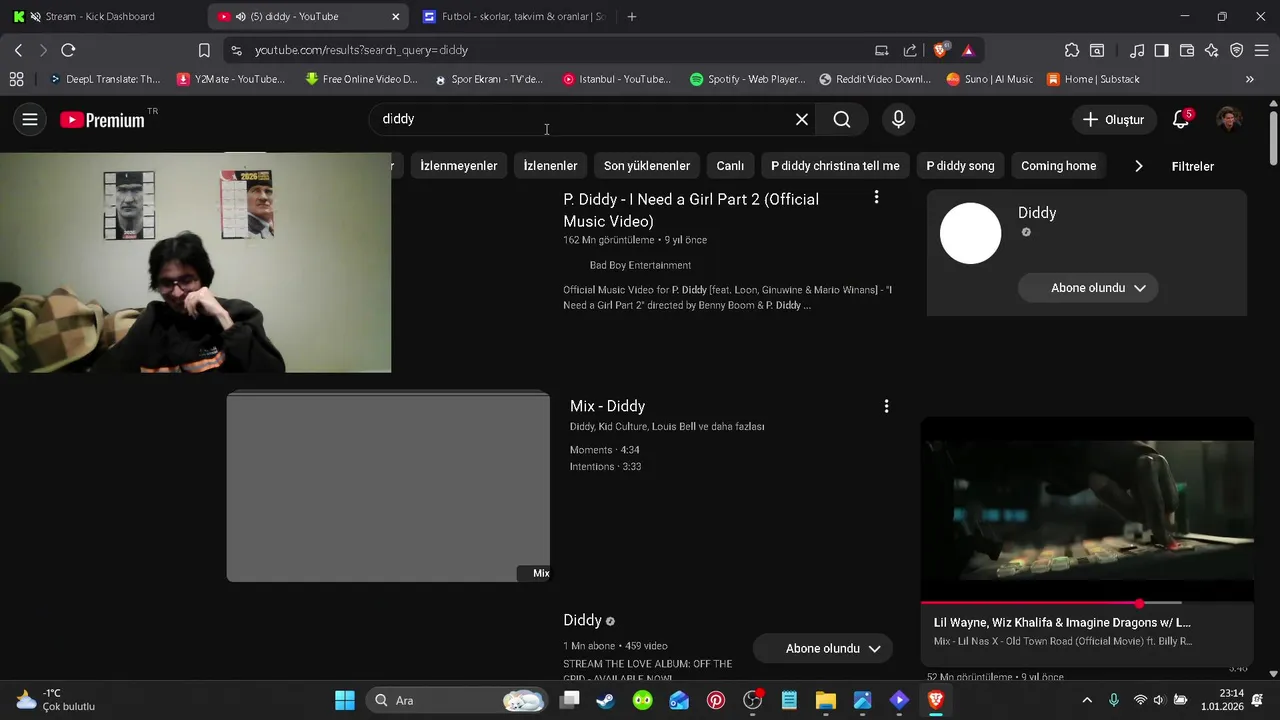Open options for Mix - Diddy
The width and height of the screenshot is (1280, 720).
886,406
